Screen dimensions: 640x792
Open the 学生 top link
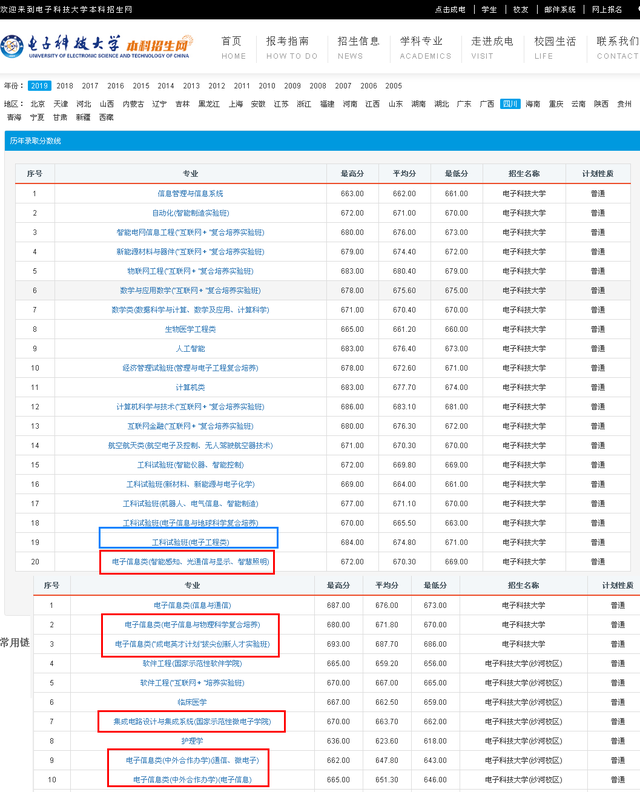(x=489, y=10)
